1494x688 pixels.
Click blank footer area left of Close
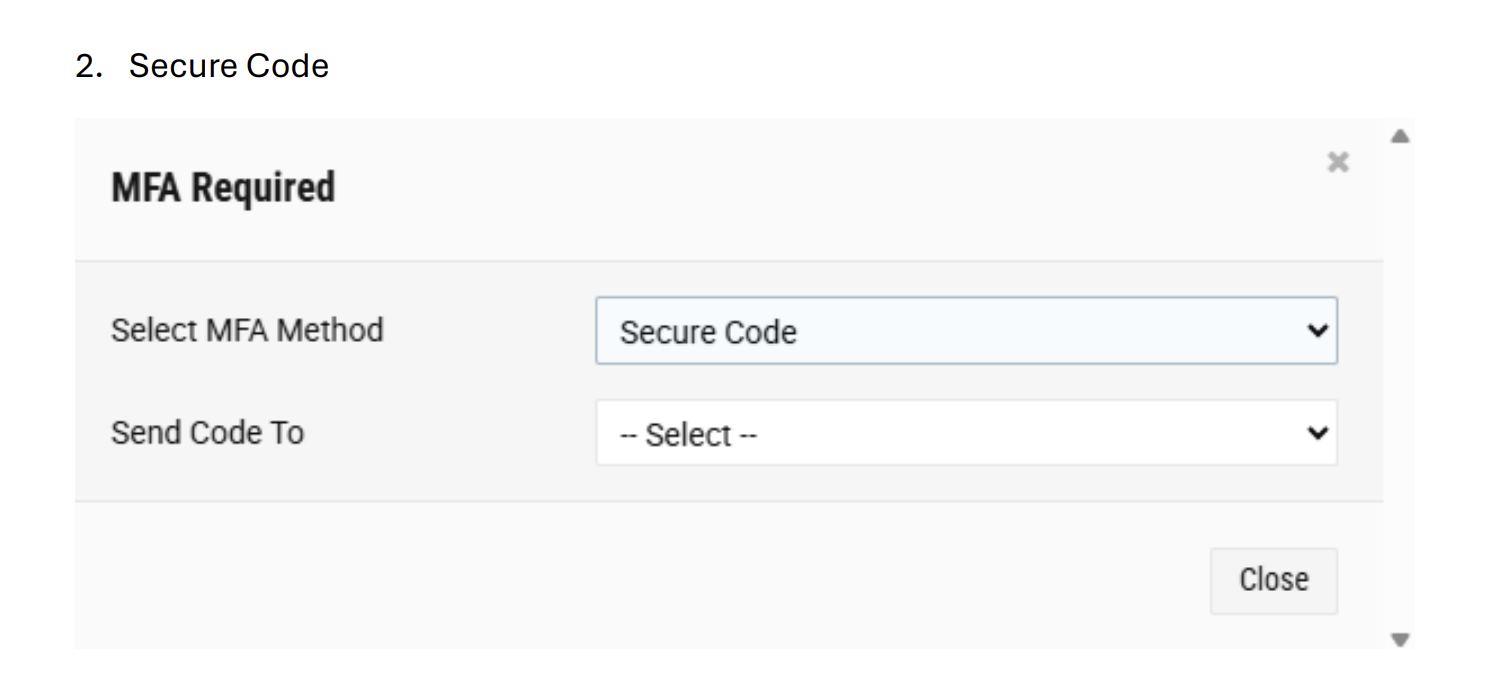pos(600,580)
